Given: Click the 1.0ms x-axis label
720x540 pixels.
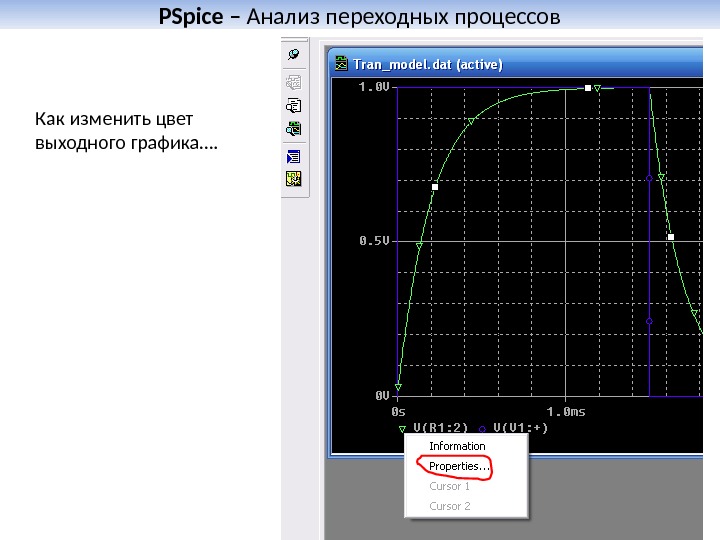Looking at the screenshot, I should [x=566, y=412].
